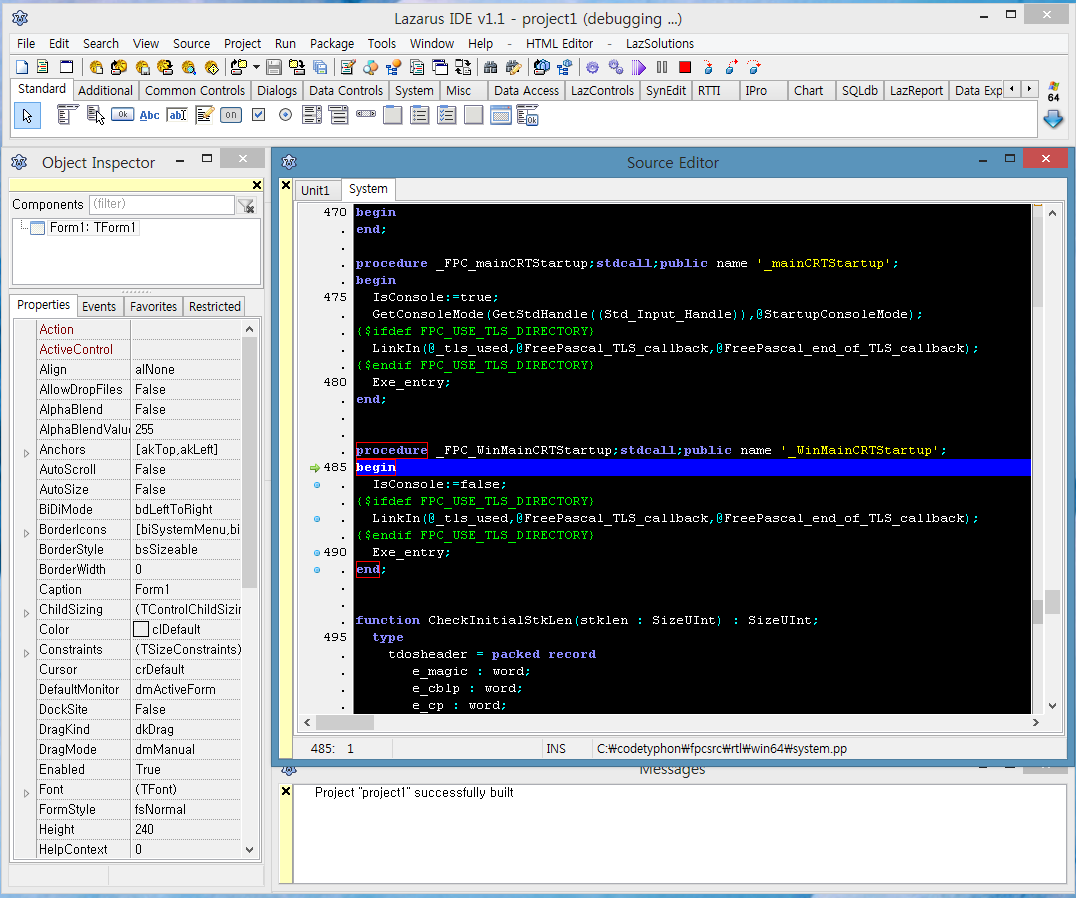Open the Package menu
Image resolution: width=1076 pixels, height=898 pixels.
tap(331, 43)
